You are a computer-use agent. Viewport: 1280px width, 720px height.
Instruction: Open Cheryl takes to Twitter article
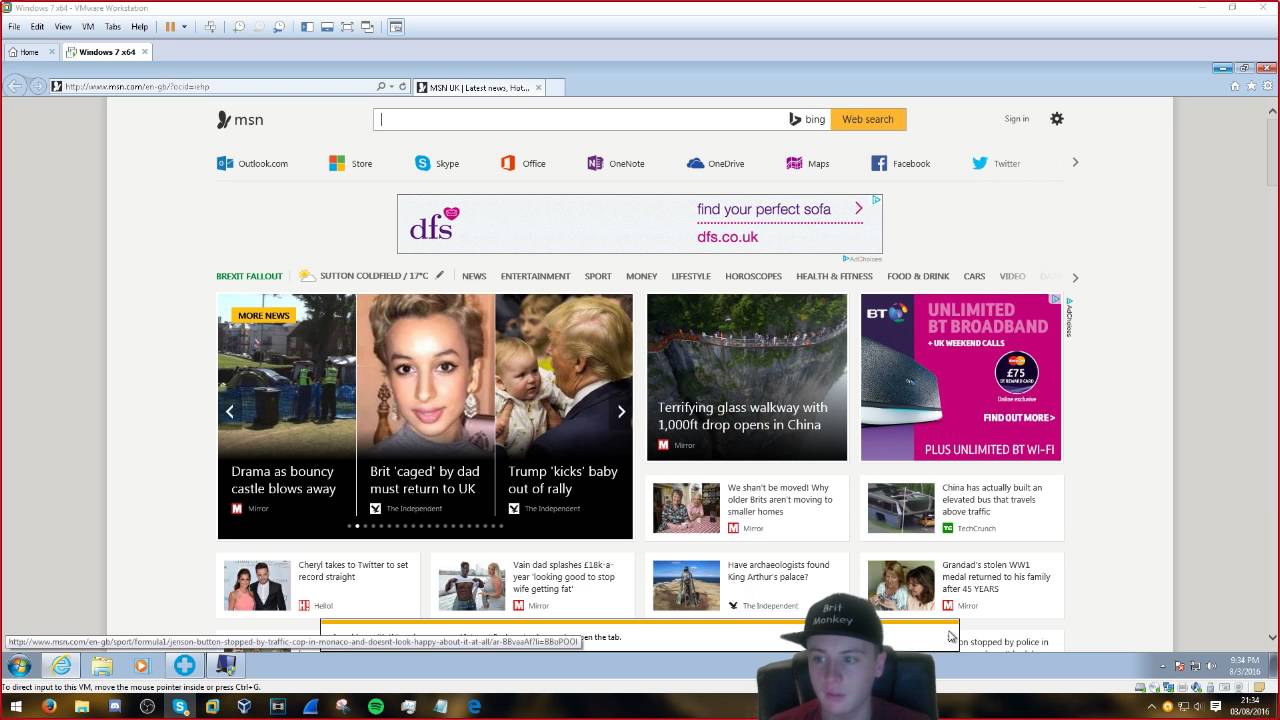pos(318,585)
